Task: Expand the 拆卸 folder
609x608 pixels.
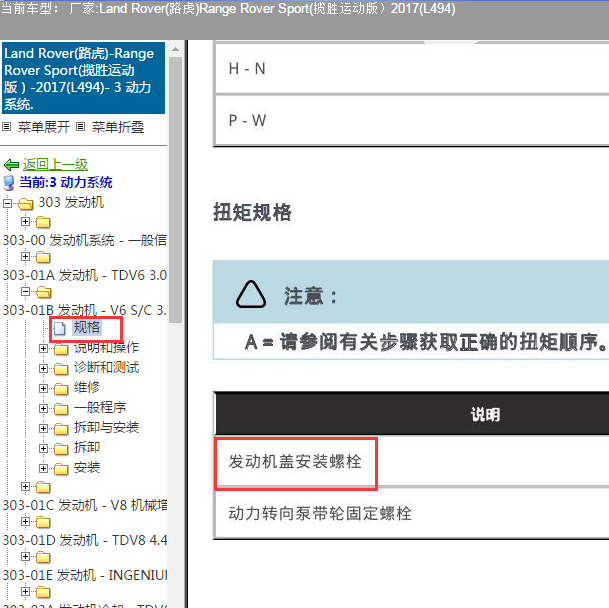Action: (x=43, y=448)
